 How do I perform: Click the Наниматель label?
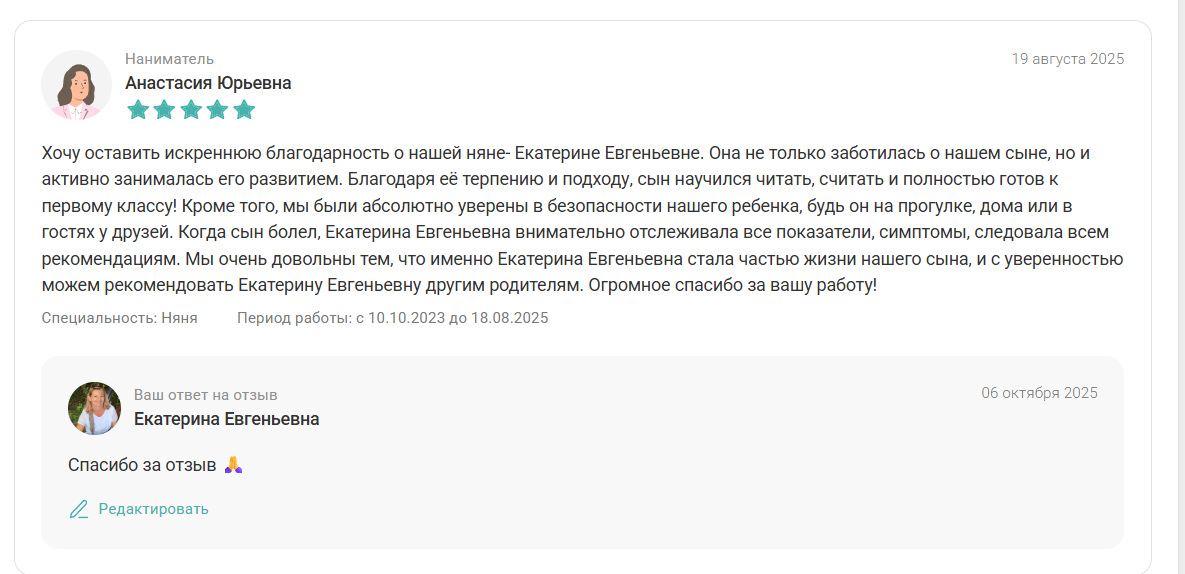tap(169, 59)
